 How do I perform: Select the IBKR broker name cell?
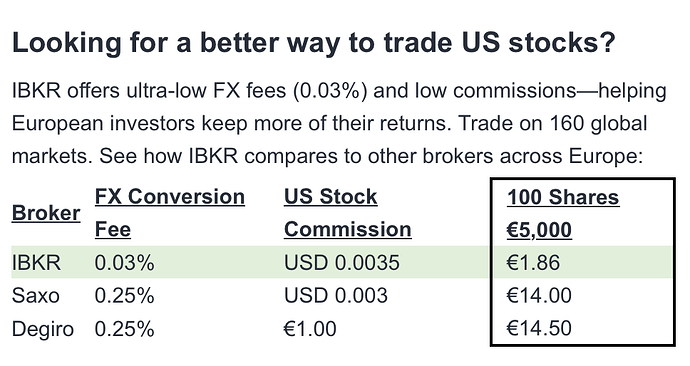[36, 263]
